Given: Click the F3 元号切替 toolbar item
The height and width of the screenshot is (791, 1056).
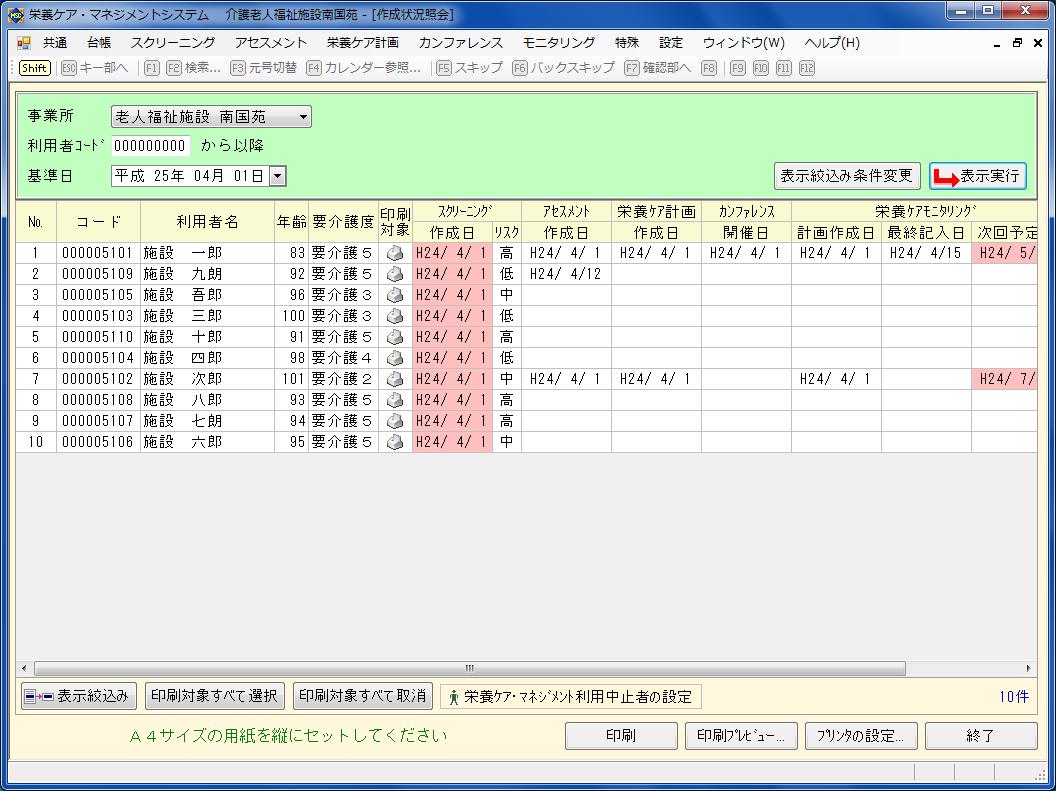Looking at the screenshot, I should (x=264, y=68).
